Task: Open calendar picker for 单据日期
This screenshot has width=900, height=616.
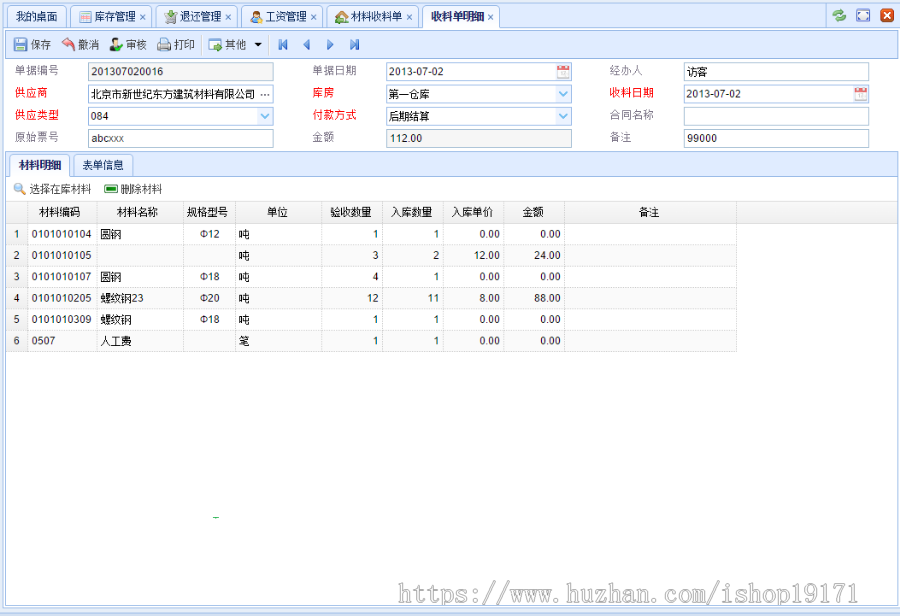Action: click(x=563, y=72)
